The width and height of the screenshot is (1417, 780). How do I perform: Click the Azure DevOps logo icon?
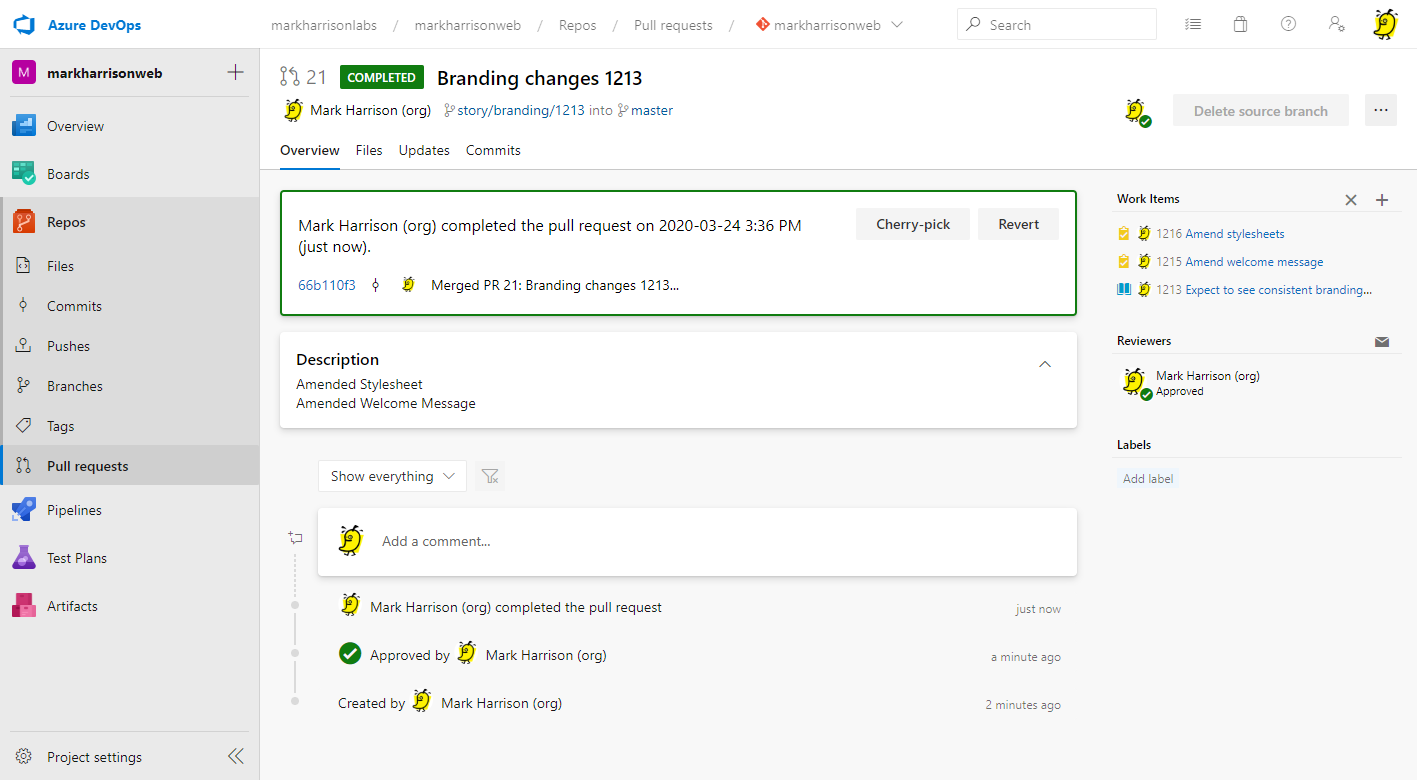coord(24,25)
